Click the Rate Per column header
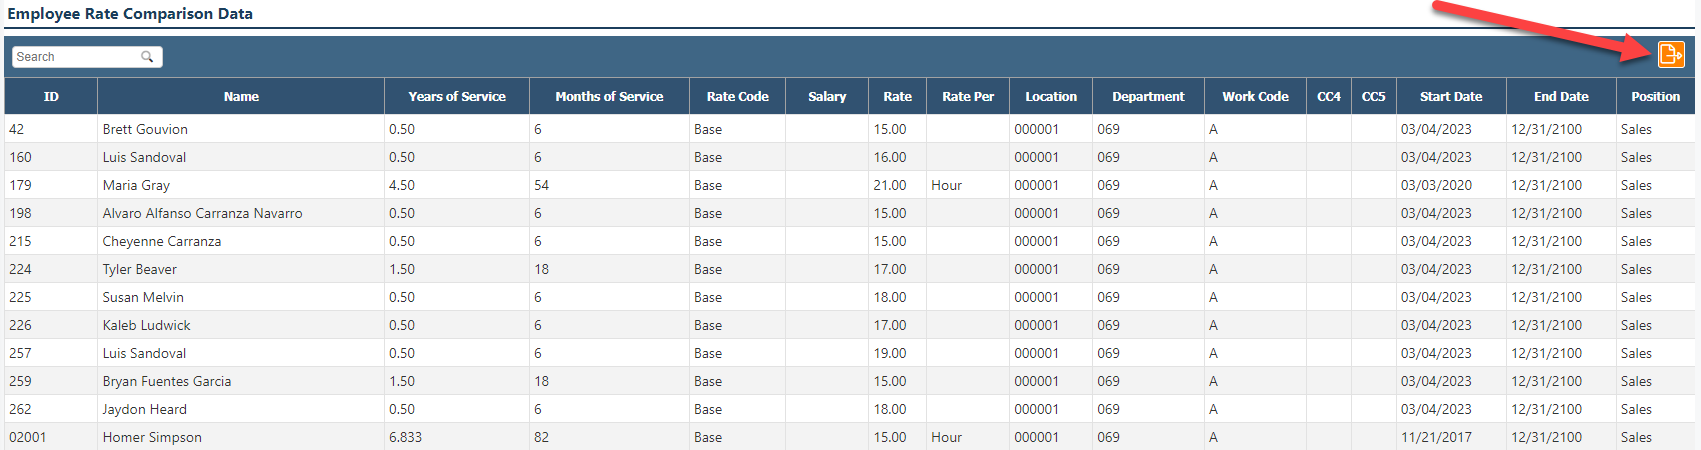The image size is (1701, 450). [968, 97]
